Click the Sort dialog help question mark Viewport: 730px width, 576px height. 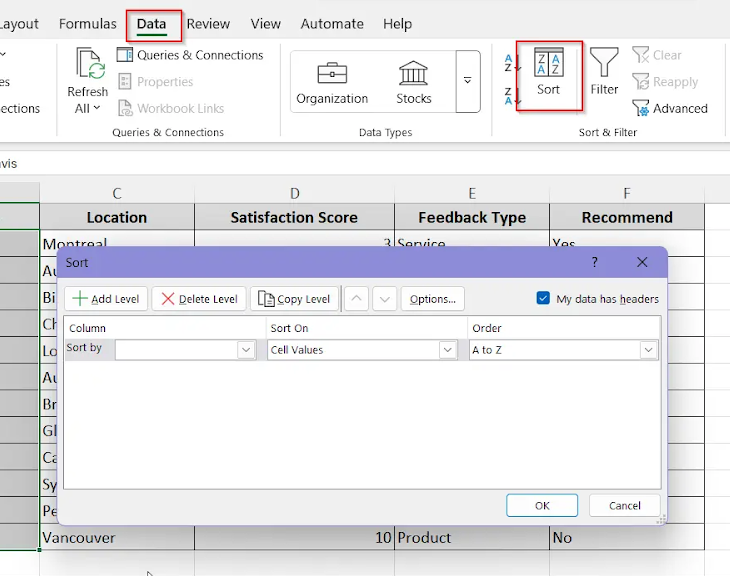coord(595,262)
